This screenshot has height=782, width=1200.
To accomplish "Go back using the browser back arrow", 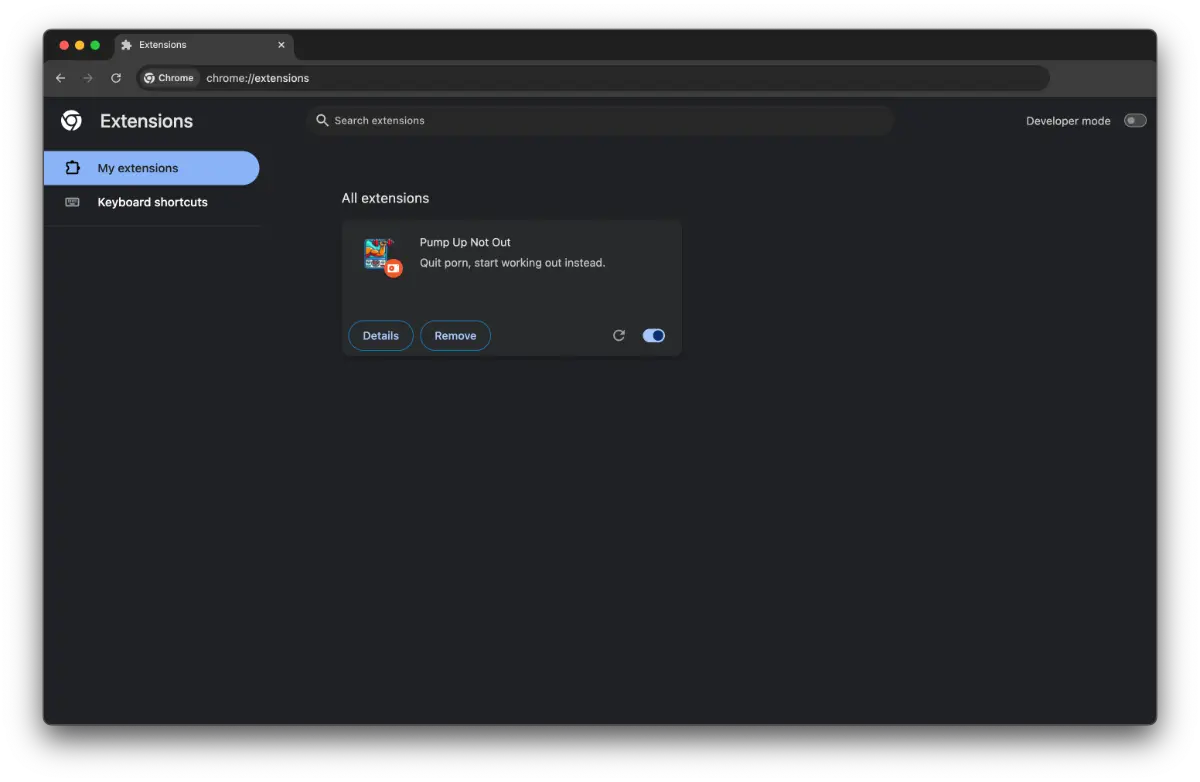I will 61,78.
